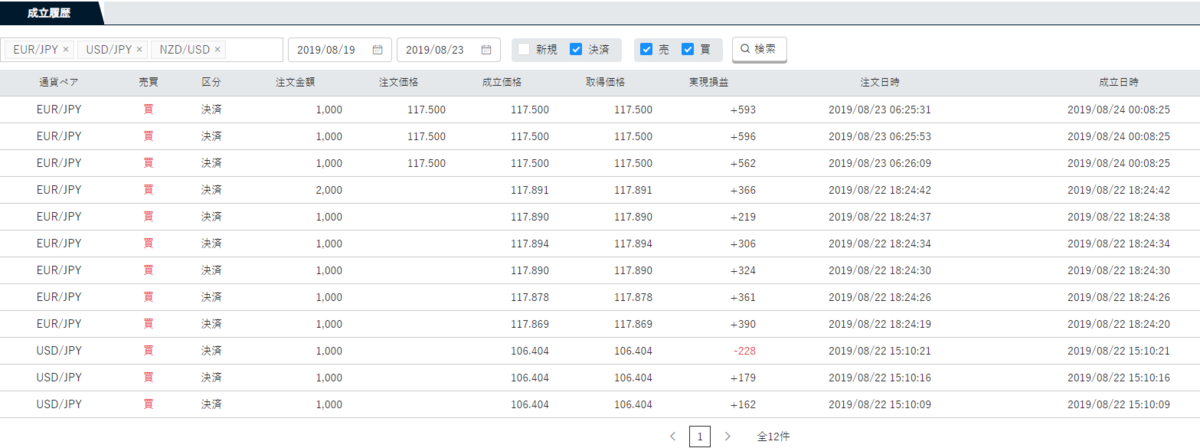Select the profit value +162
The image size is (1200, 448).
pyautogui.click(x=743, y=404)
